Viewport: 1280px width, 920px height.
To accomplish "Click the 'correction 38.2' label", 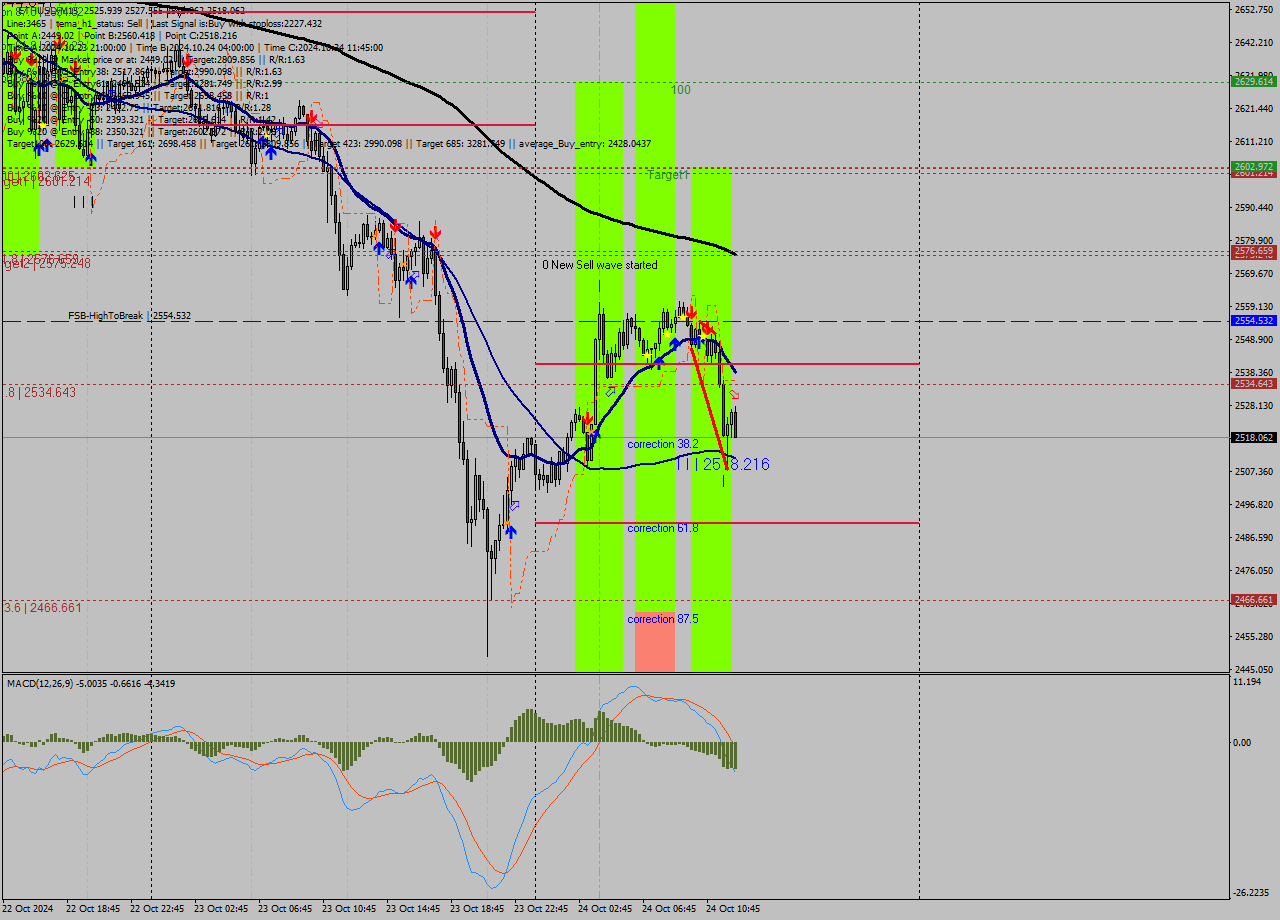I will coord(663,443).
